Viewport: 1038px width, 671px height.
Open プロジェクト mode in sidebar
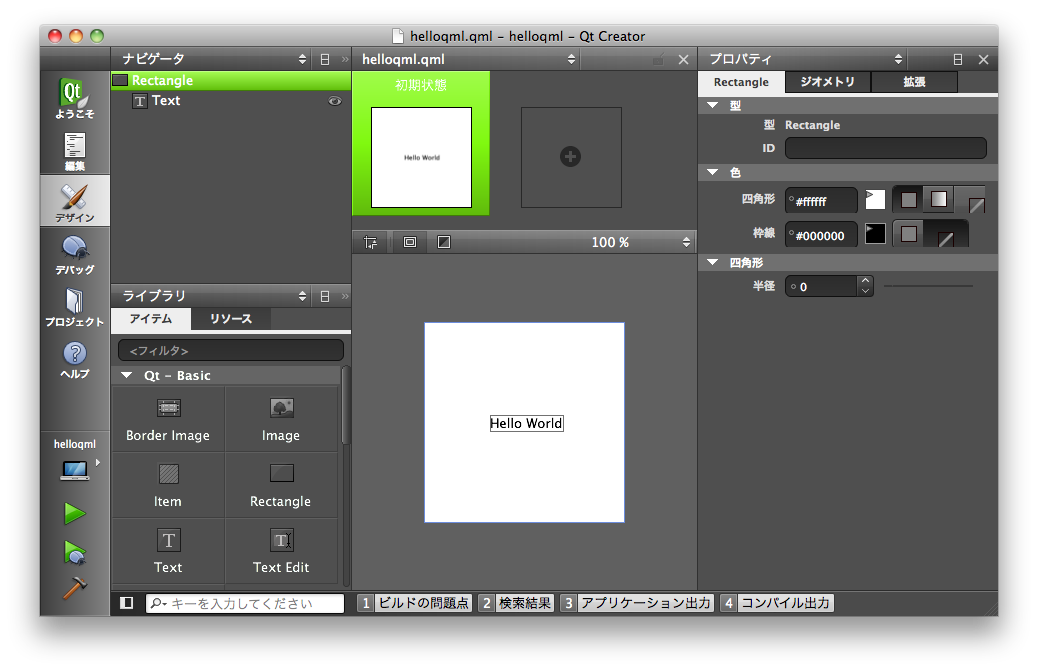(x=75, y=306)
